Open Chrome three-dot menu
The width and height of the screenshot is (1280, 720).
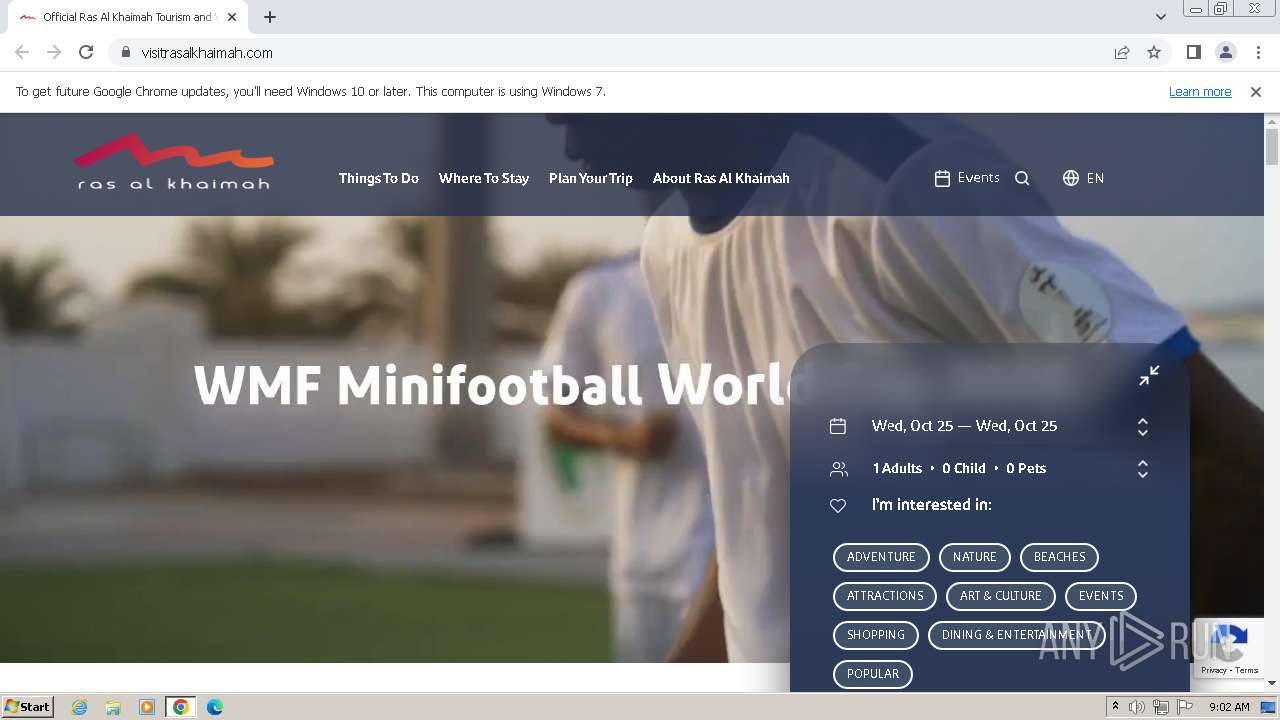(1258, 52)
